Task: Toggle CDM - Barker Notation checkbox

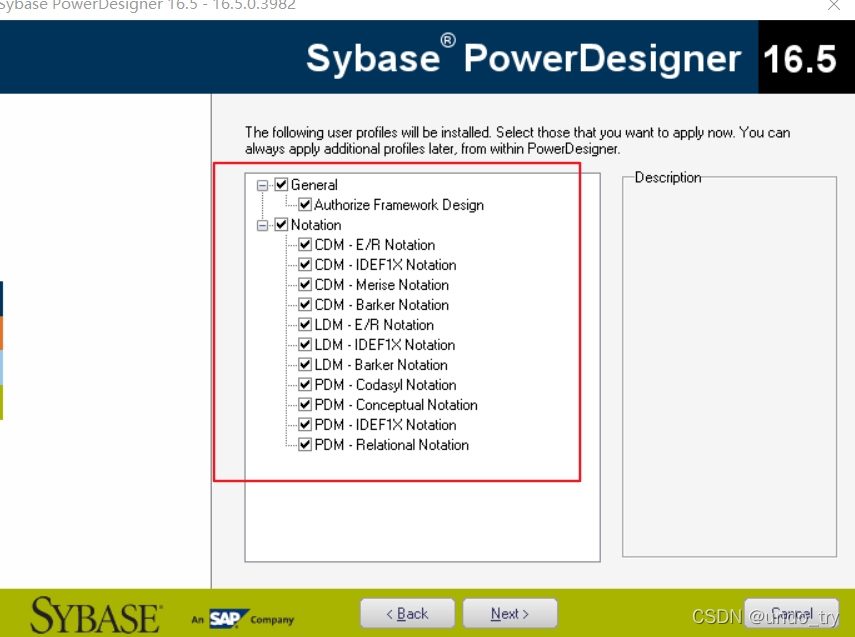Action: [305, 304]
